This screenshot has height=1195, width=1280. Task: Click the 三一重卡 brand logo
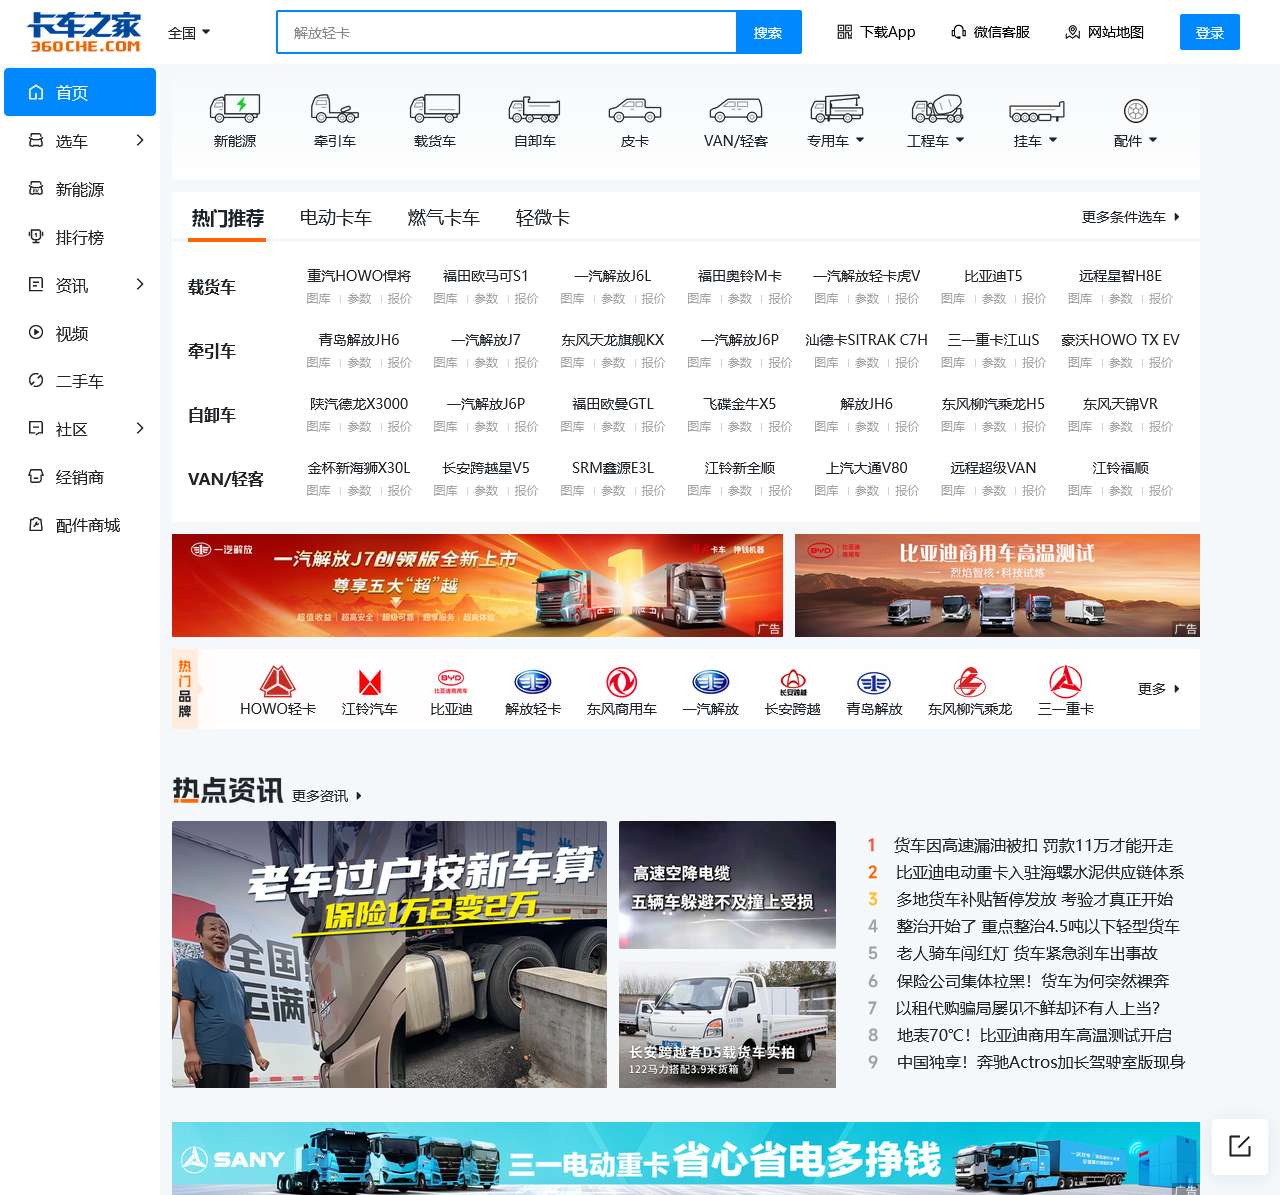(1065, 682)
